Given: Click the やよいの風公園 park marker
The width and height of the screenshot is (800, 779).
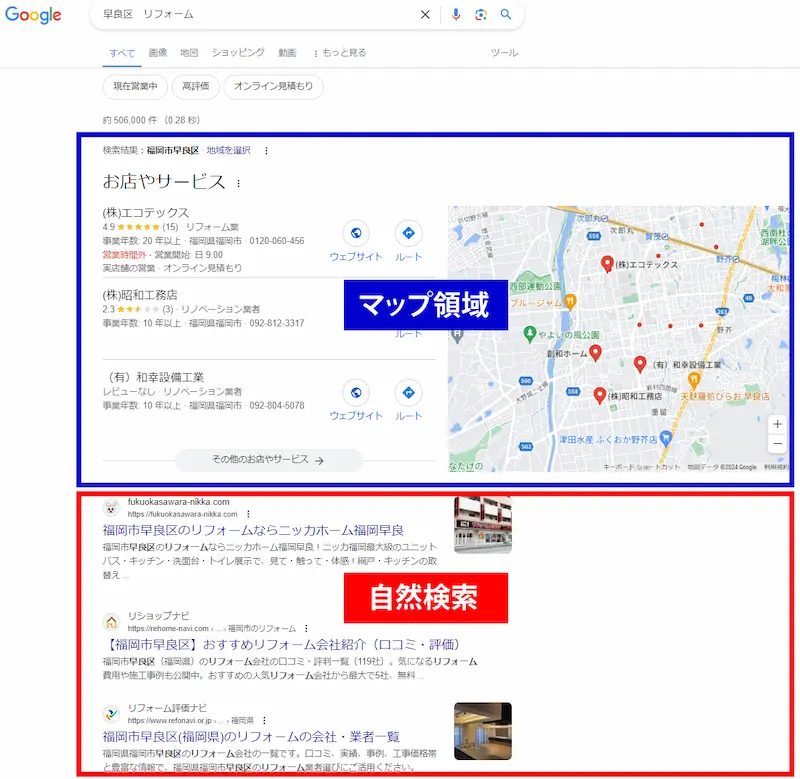Looking at the screenshot, I should [x=530, y=334].
